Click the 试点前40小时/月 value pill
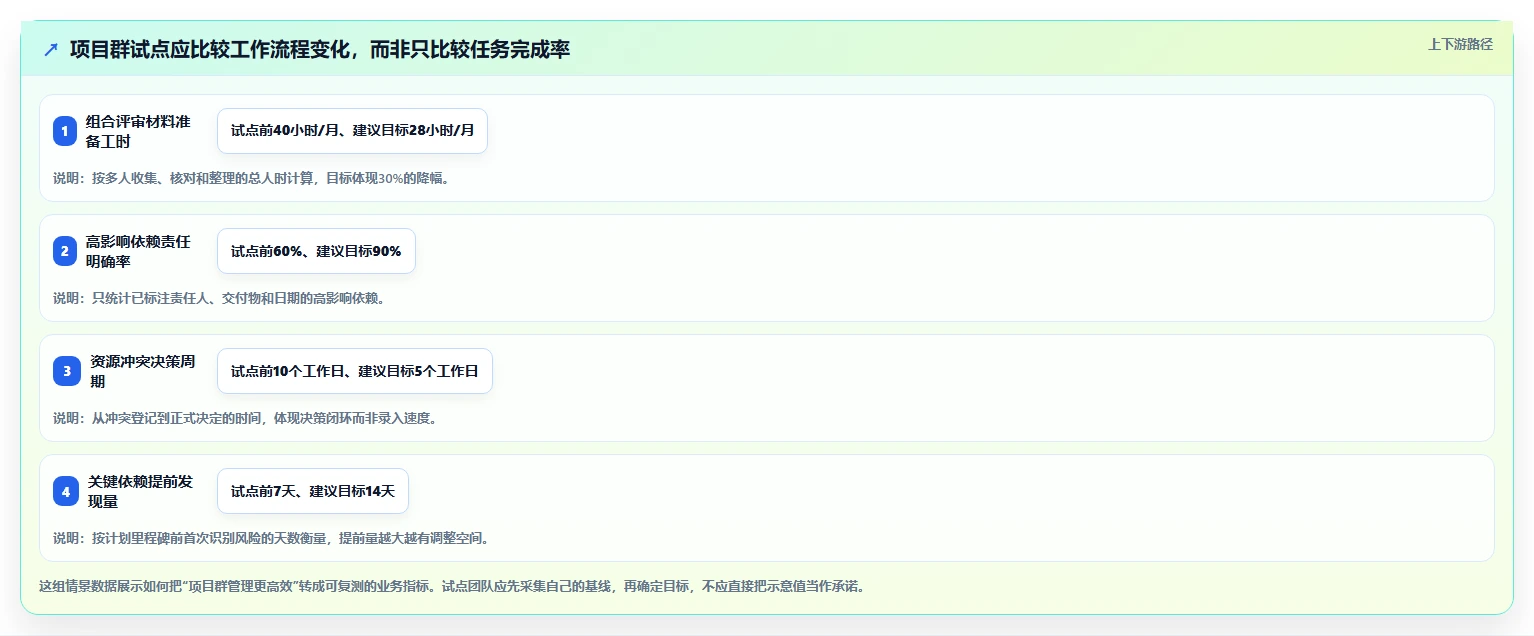This screenshot has height=636, width=1534. click(352, 131)
